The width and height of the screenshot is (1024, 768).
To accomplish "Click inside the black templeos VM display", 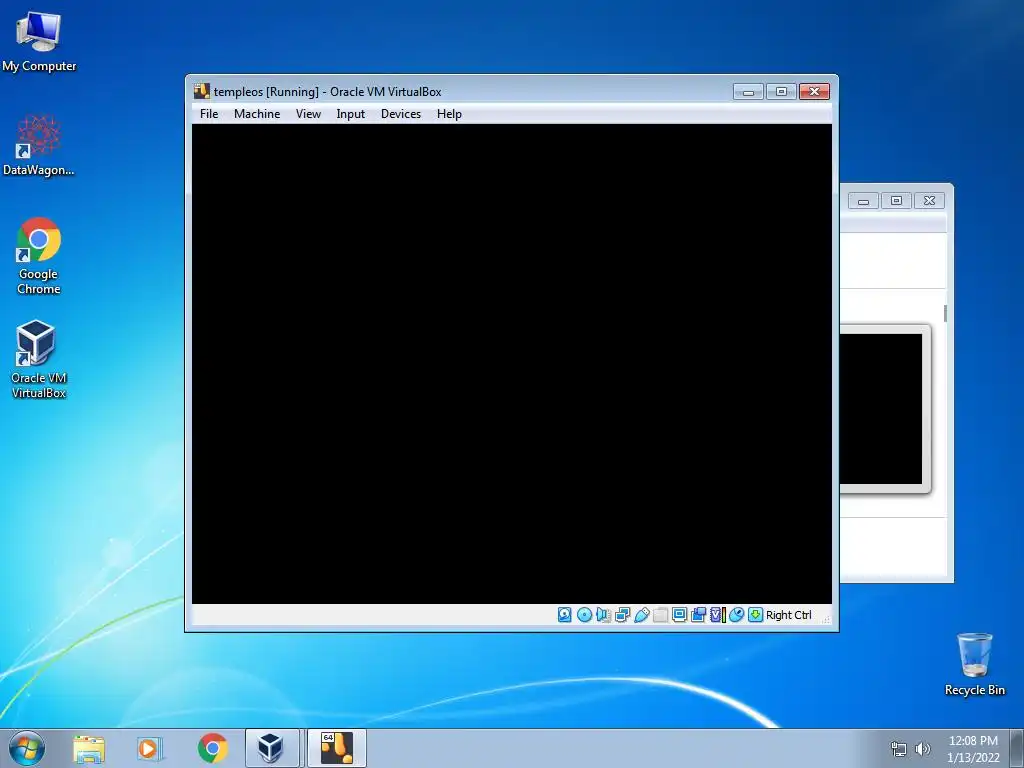I will [512, 364].
